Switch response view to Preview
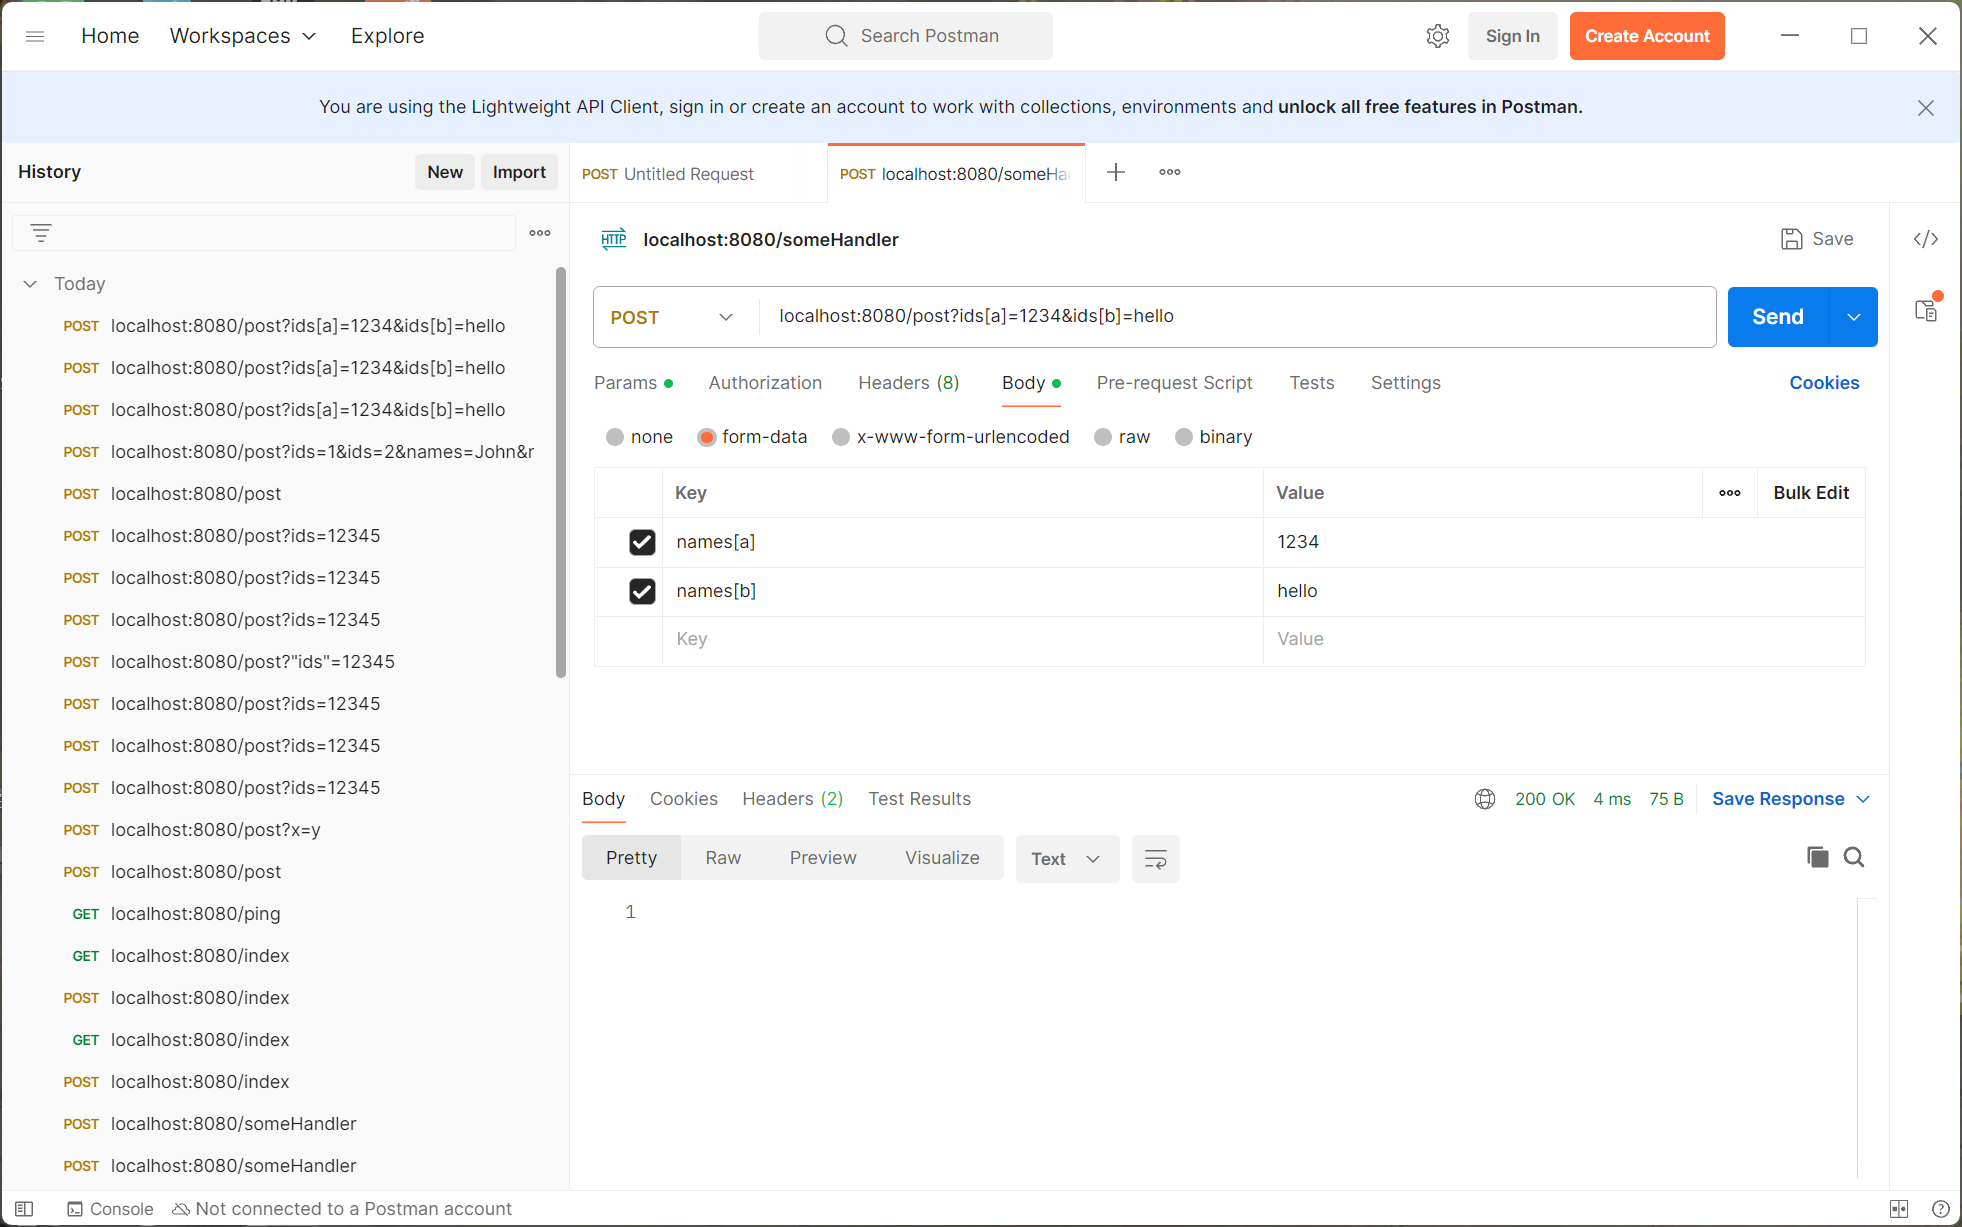Image resolution: width=1962 pixels, height=1227 pixels. tap(823, 858)
